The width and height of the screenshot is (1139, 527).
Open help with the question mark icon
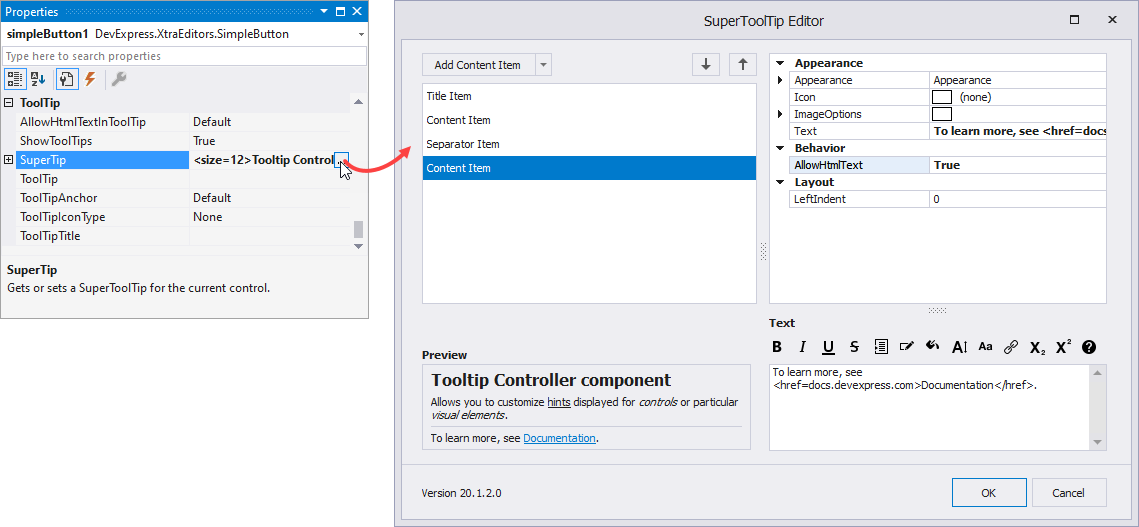pos(1089,347)
